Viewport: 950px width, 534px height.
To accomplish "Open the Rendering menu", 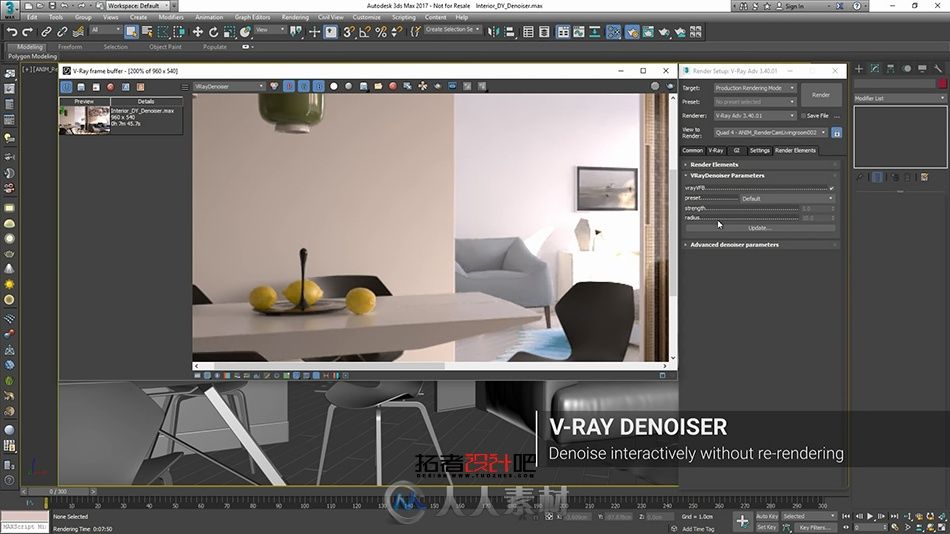I will click(x=295, y=17).
